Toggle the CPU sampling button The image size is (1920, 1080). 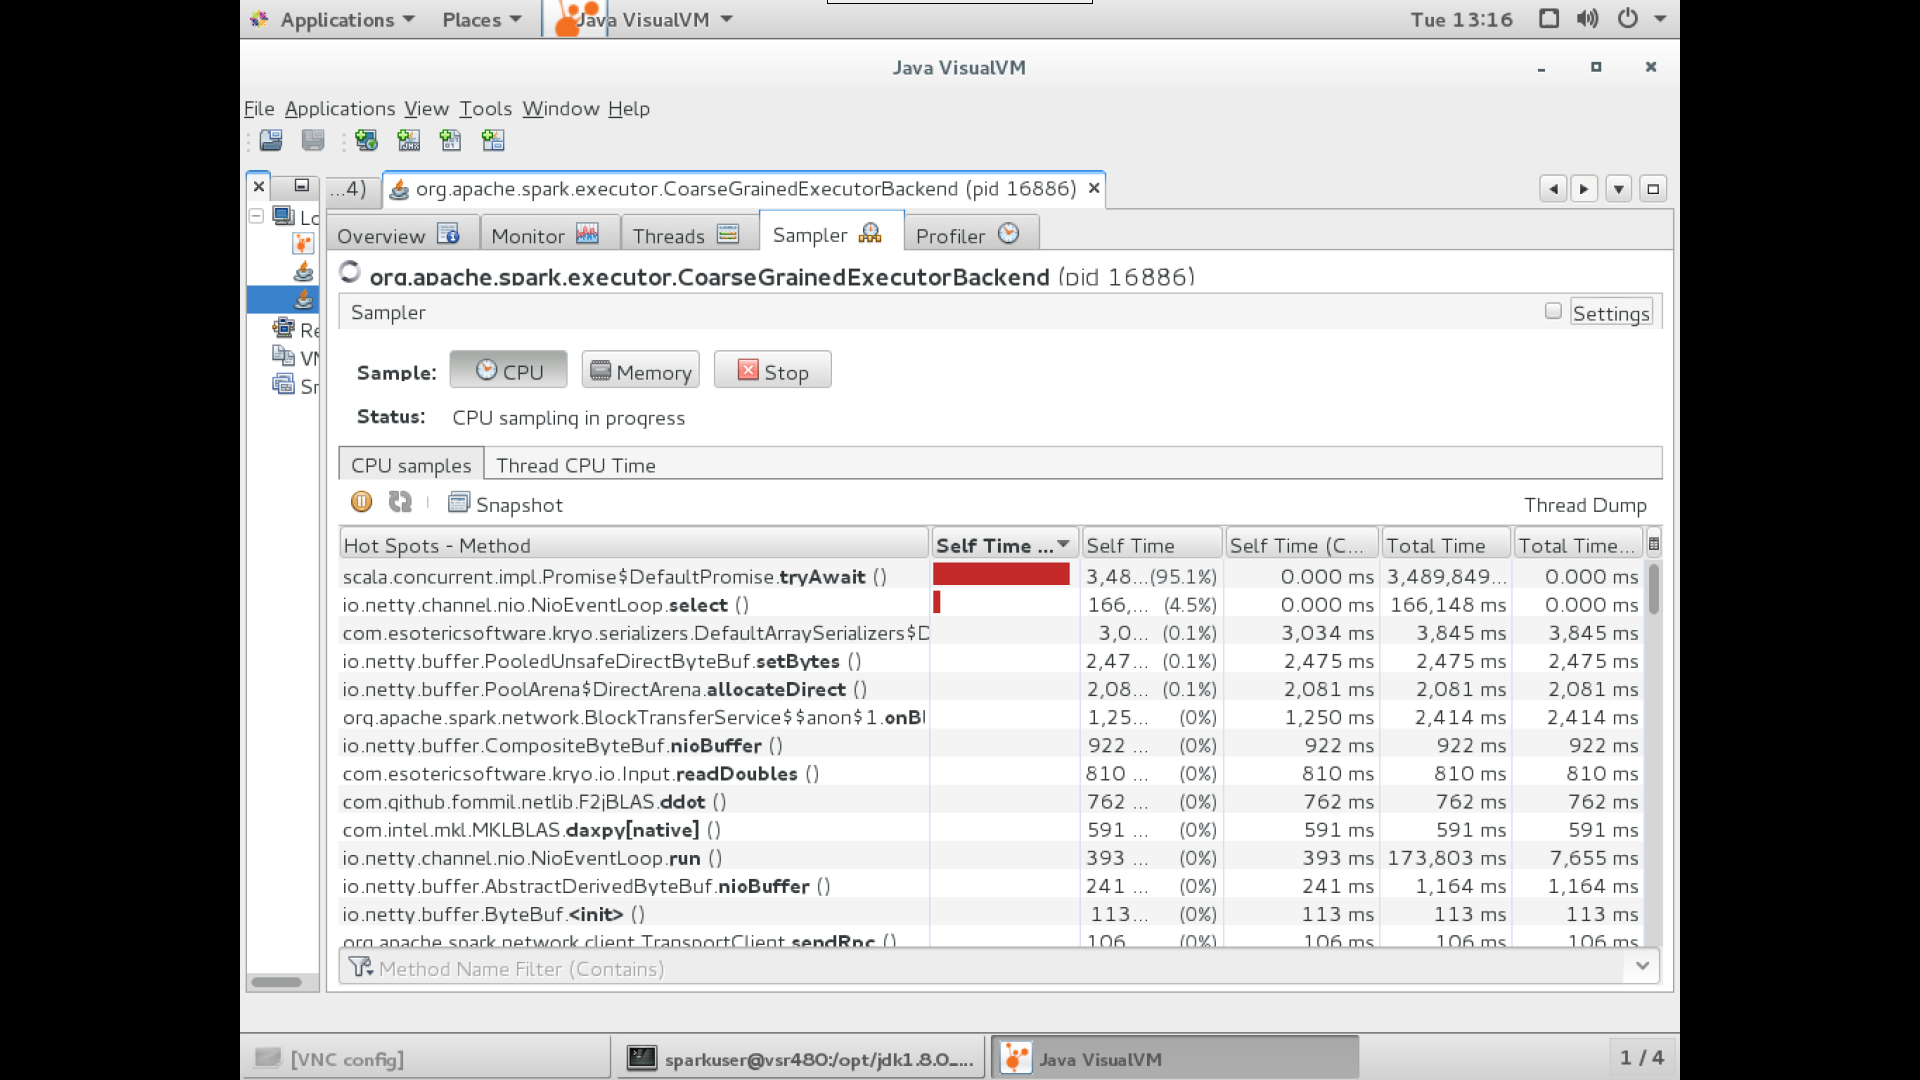pyautogui.click(x=508, y=371)
